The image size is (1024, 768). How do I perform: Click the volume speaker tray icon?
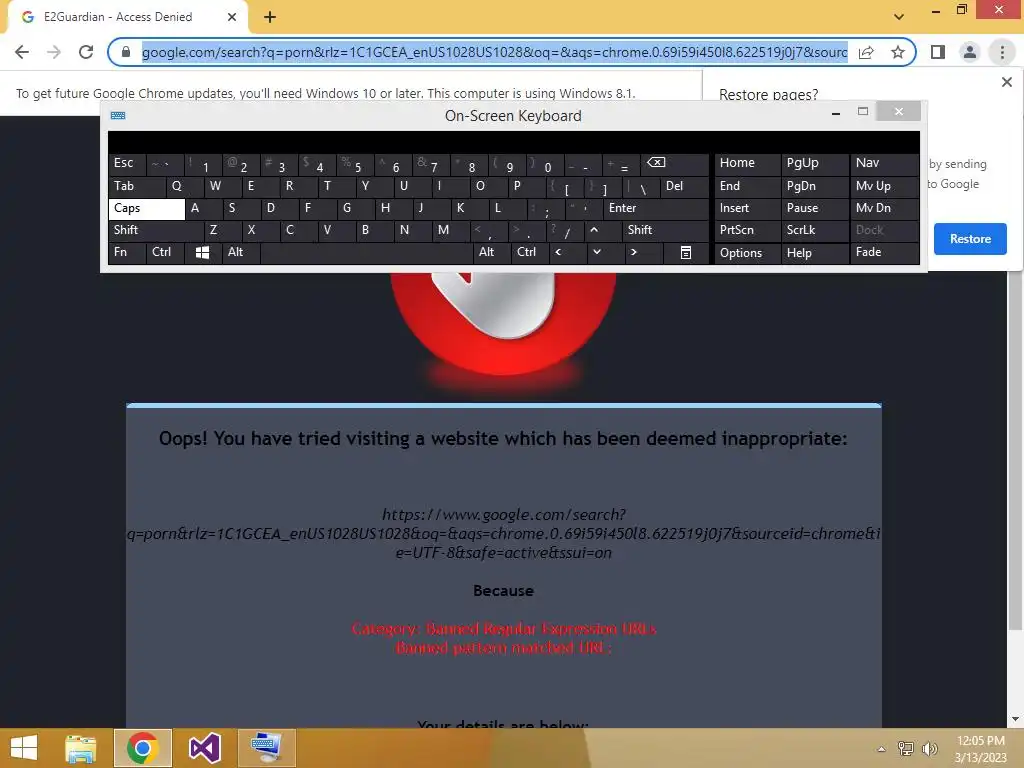point(929,749)
